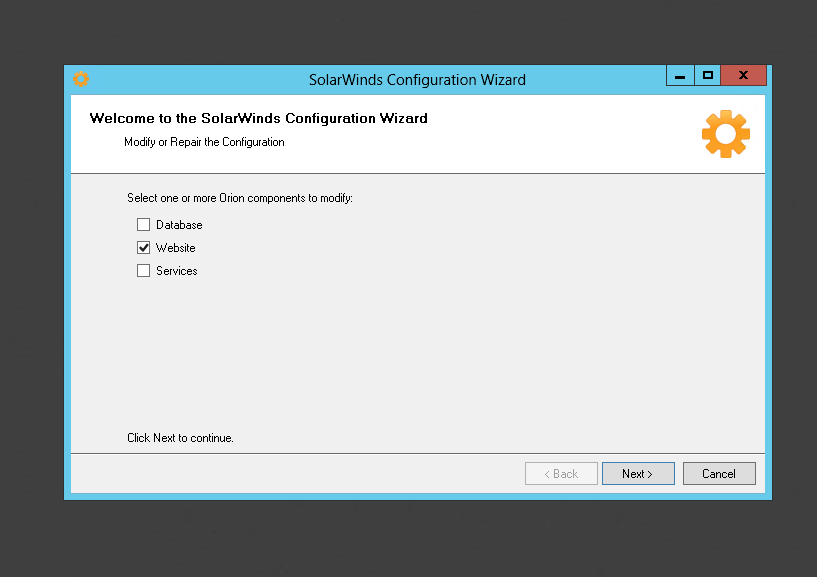The height and width of the screenshot is (577, 817).
Task: Click the small gear icon in title bar
Action: click(x=81, y=79)
